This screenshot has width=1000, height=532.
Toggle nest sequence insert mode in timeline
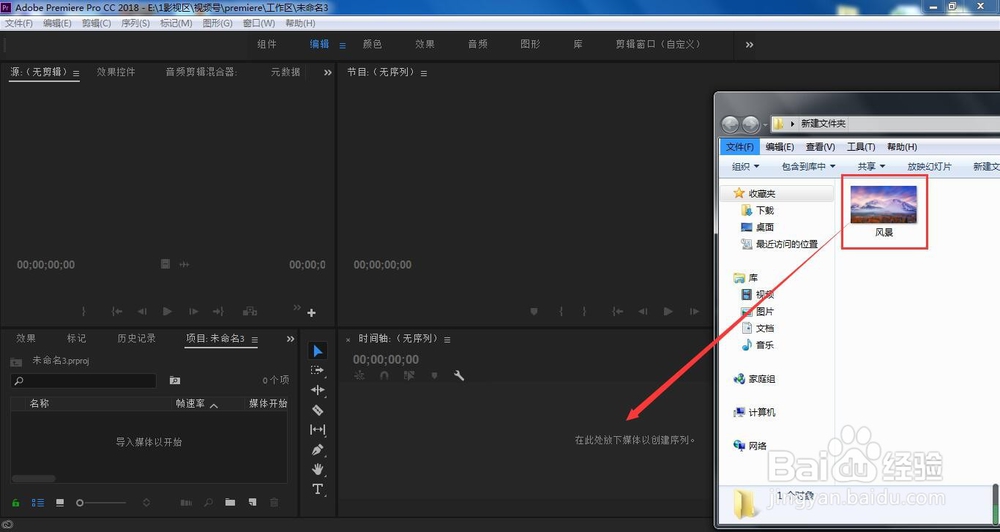360,376
